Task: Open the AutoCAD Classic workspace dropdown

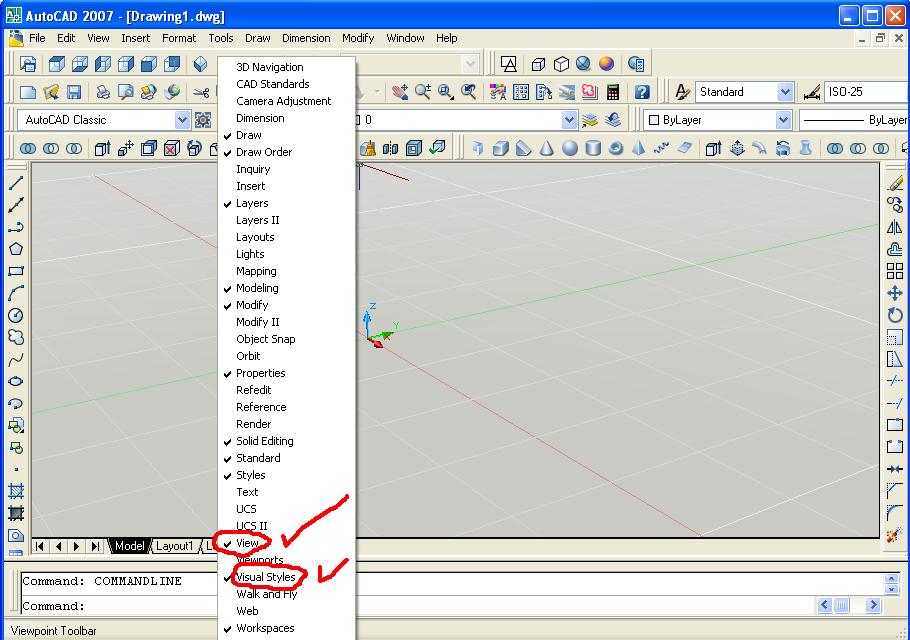Action: click(x=182, y=120)
